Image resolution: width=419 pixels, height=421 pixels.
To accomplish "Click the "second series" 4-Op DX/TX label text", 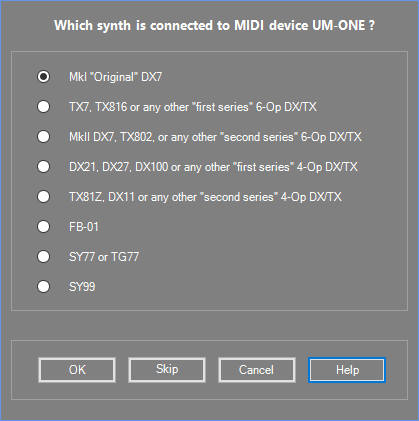I will point(205,197).
